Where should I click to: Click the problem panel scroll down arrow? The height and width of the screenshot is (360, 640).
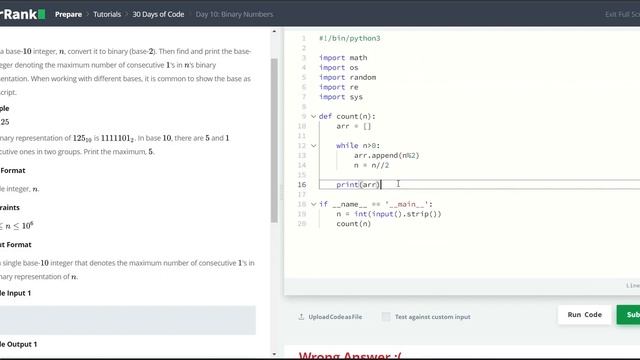[x=274, y=354]
